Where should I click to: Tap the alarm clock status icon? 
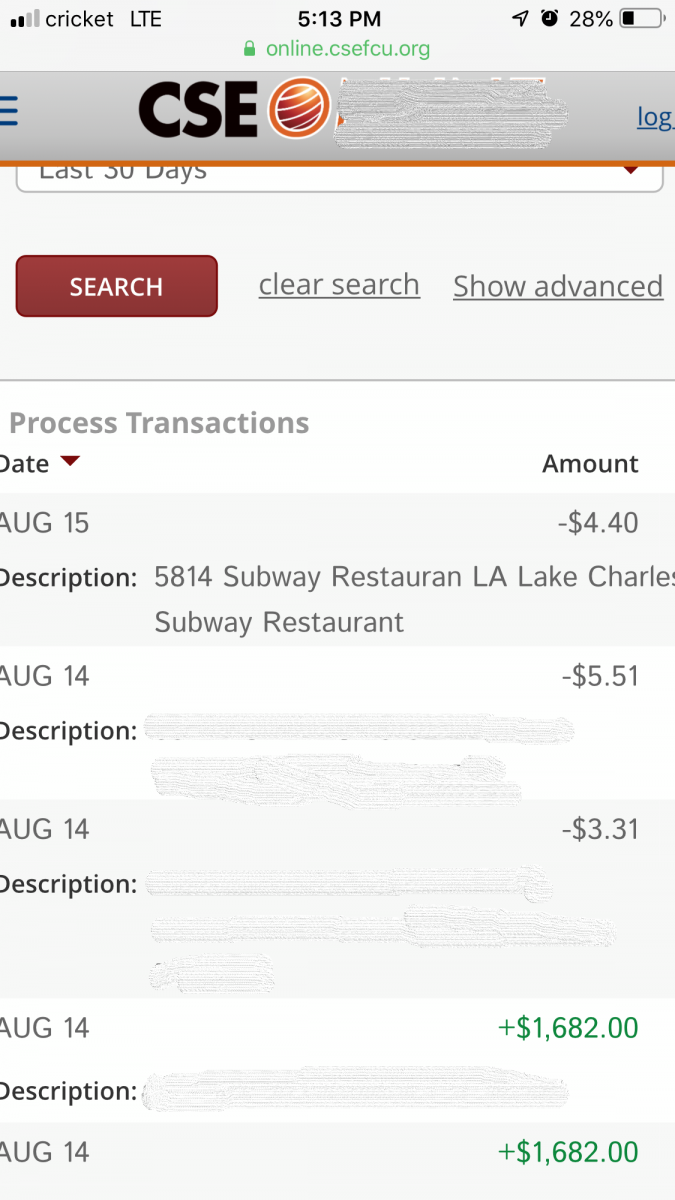(x=549, y=18)
